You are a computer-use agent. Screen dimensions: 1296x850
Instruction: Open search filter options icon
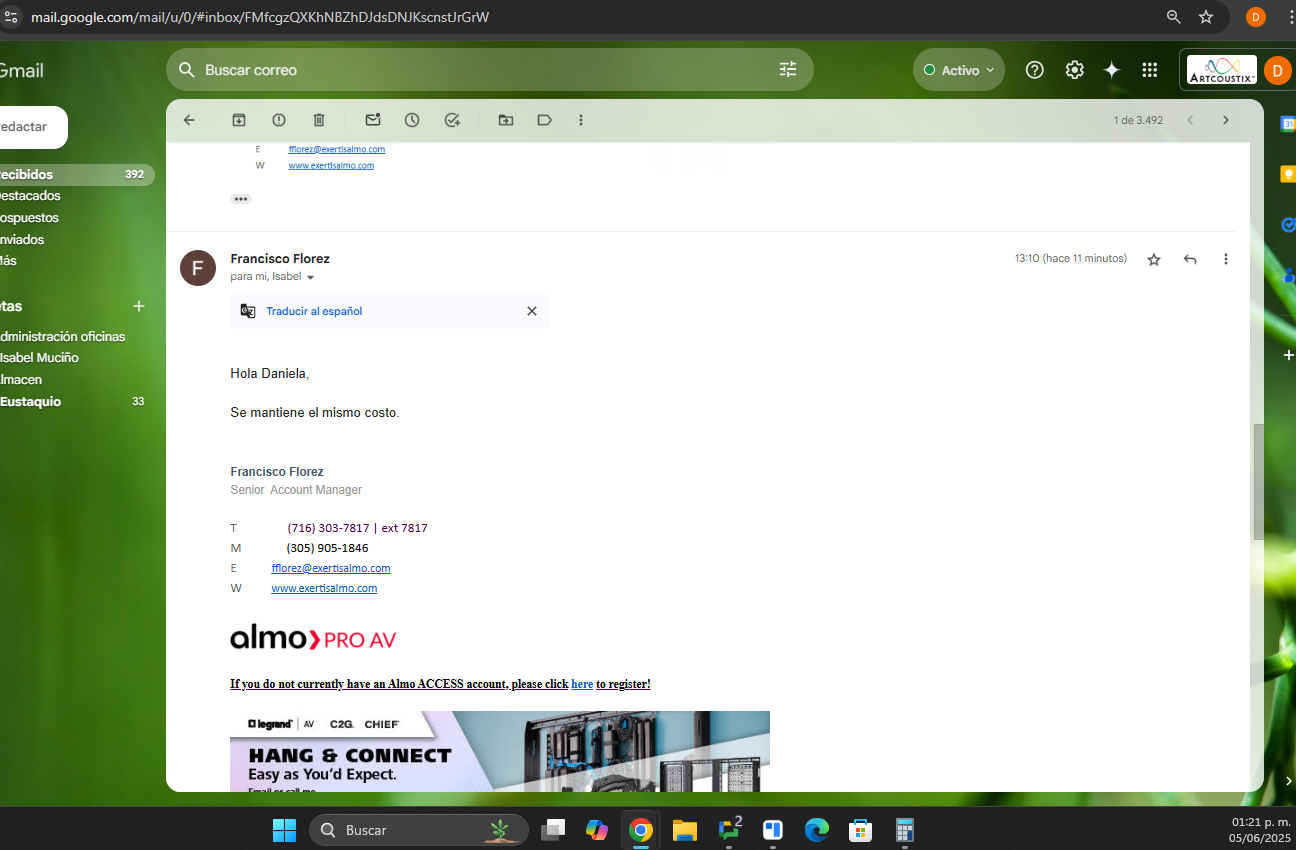788,70
